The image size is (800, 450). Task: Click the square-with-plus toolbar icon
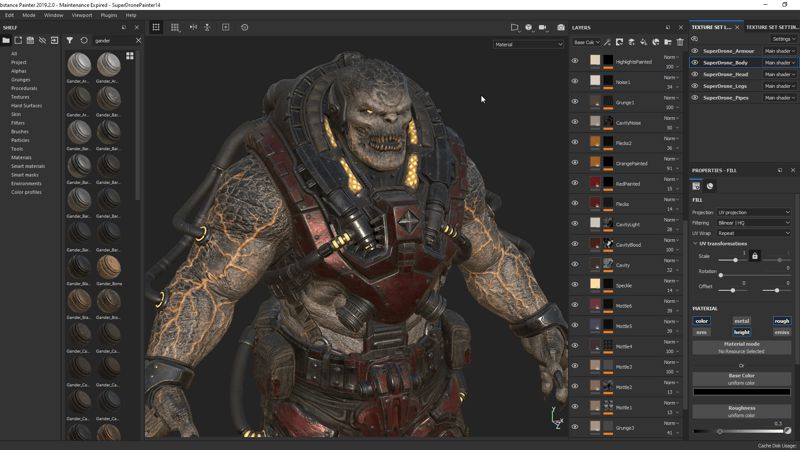coord(226,27)
